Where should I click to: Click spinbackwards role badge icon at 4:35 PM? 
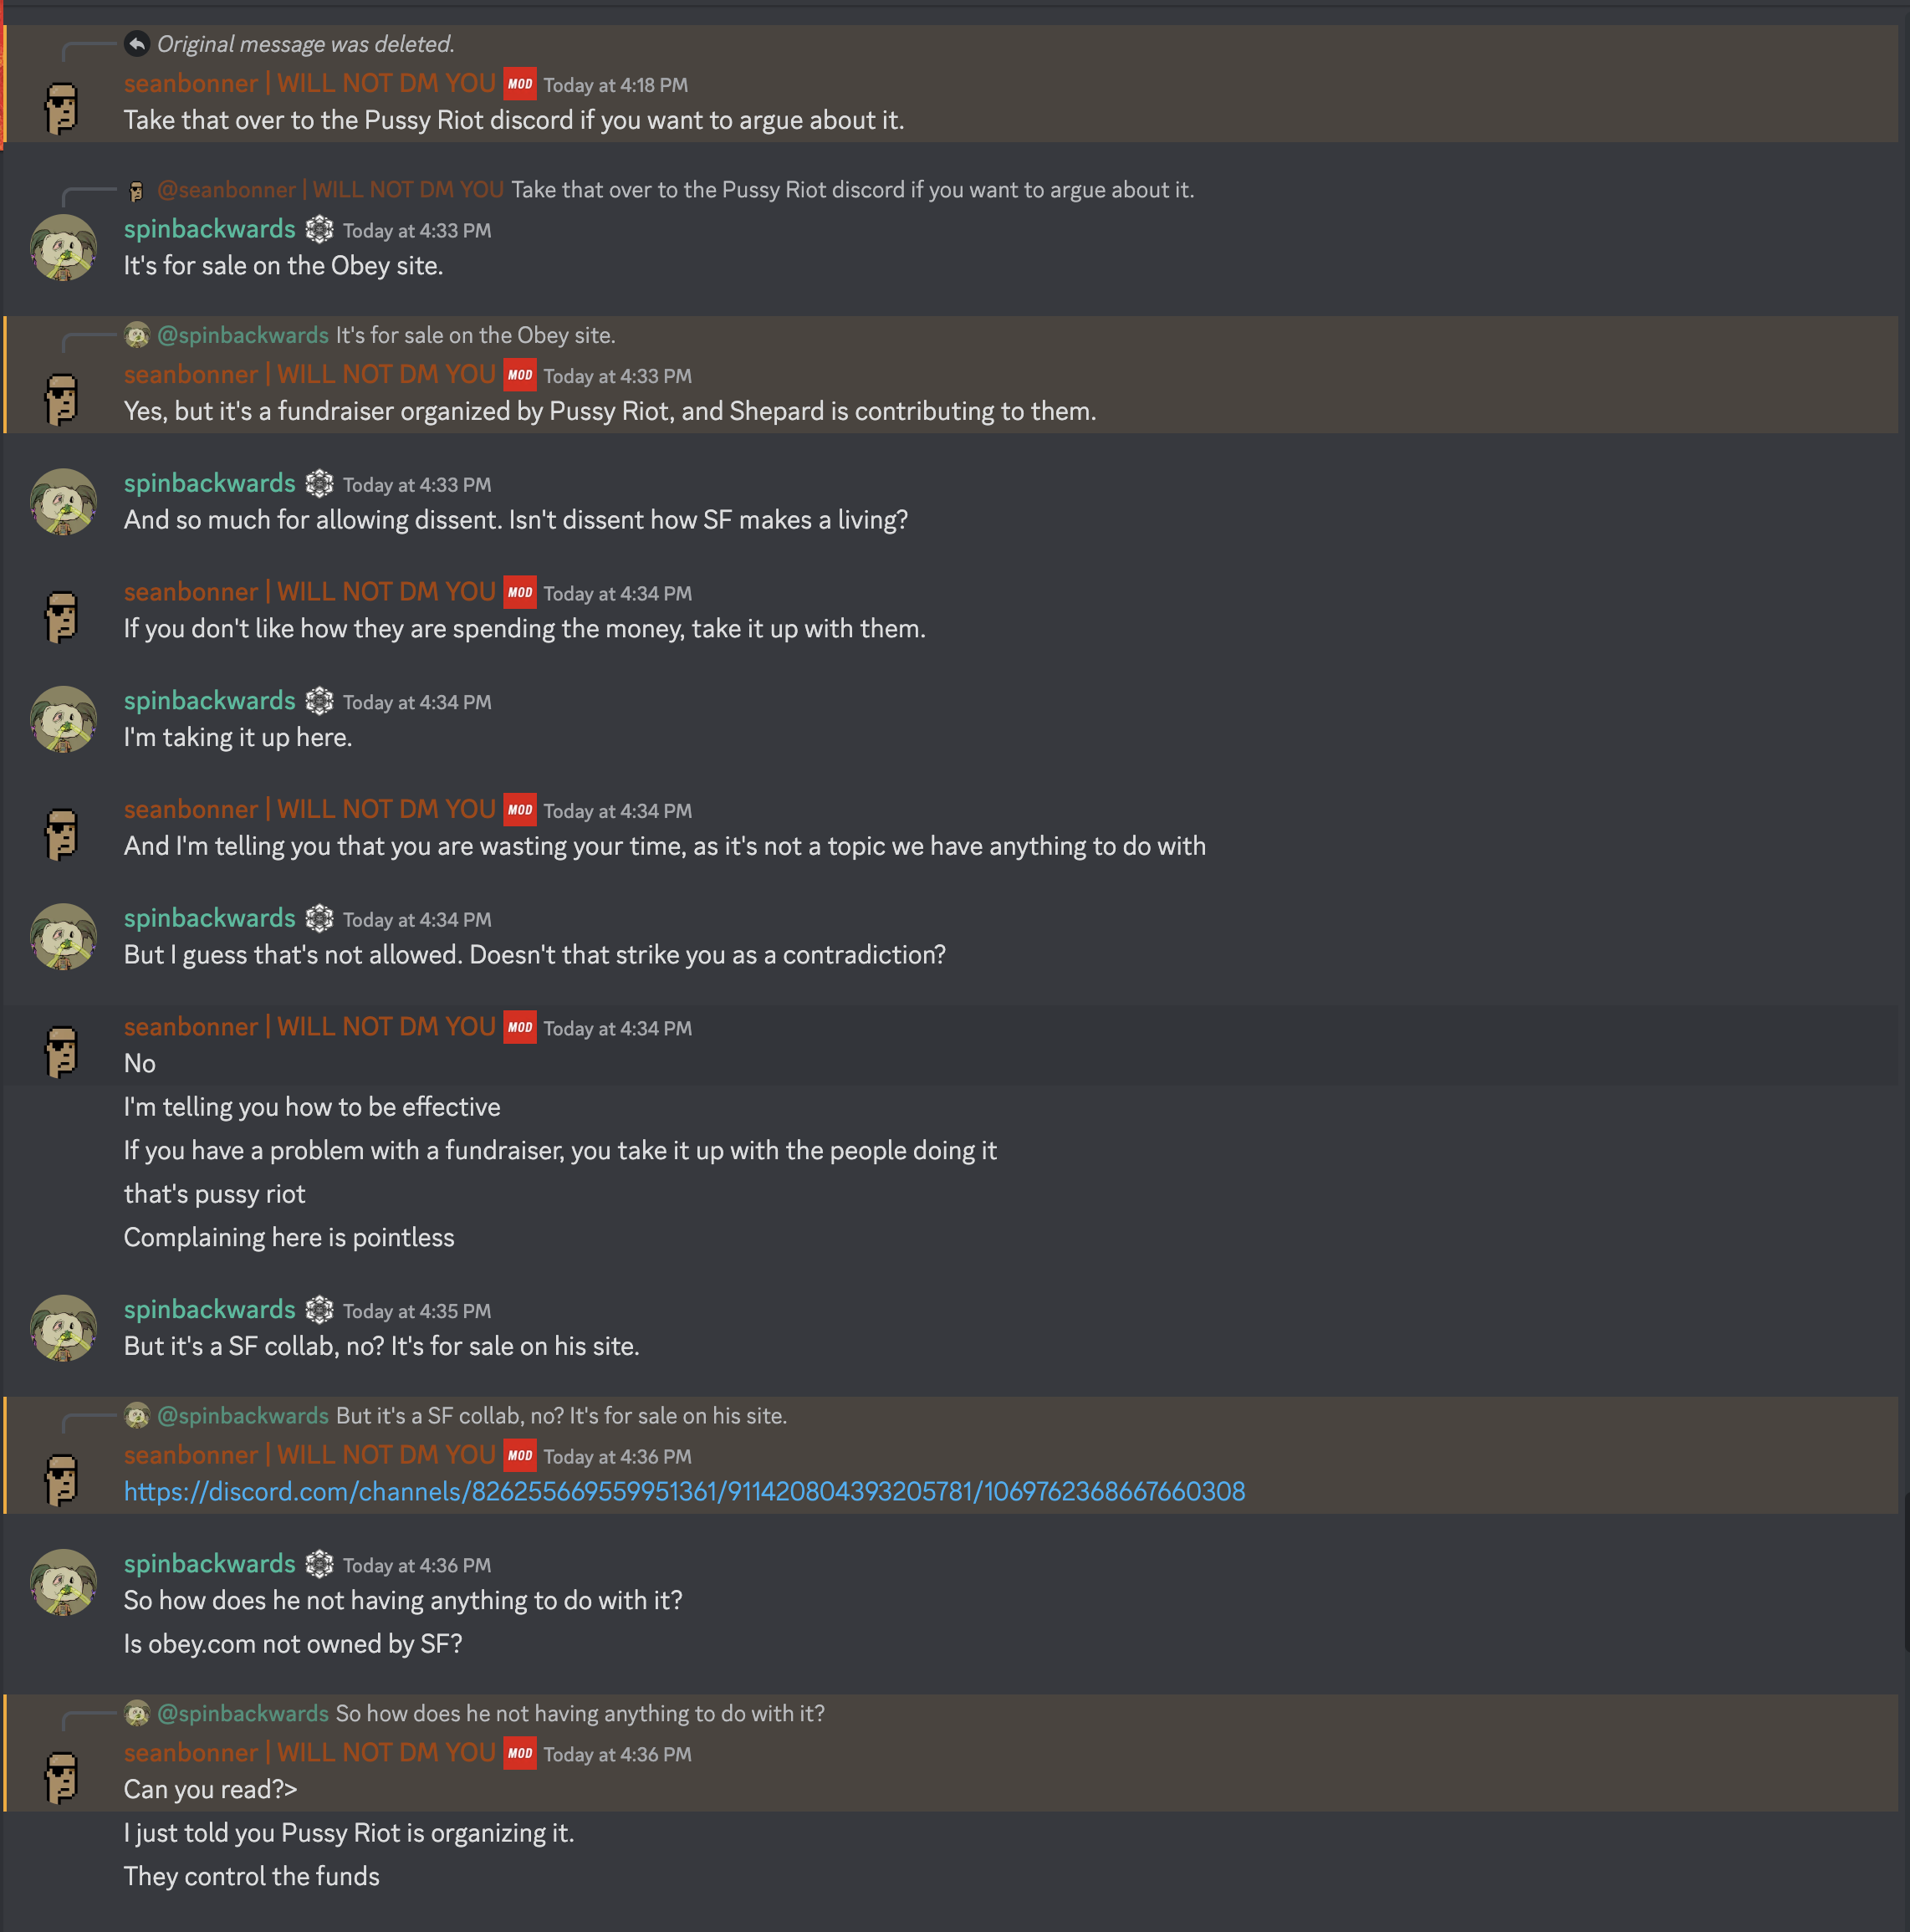click(x=319, y=1309)
